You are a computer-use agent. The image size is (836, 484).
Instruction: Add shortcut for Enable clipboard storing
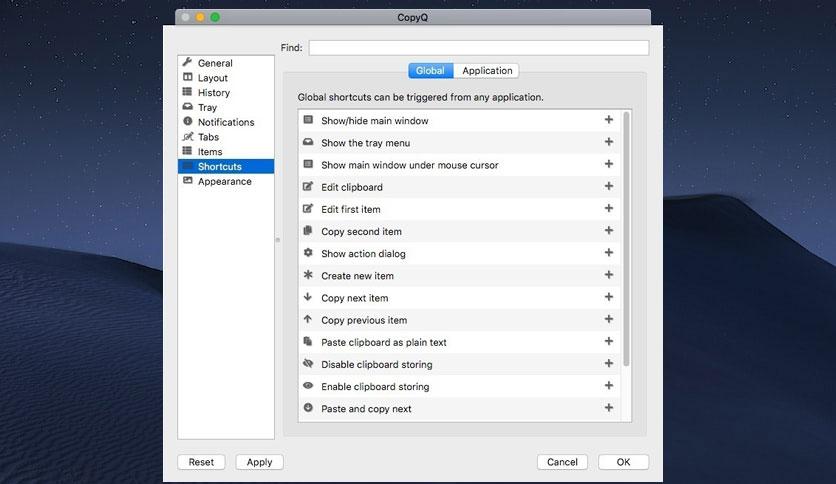pos(608,385)
